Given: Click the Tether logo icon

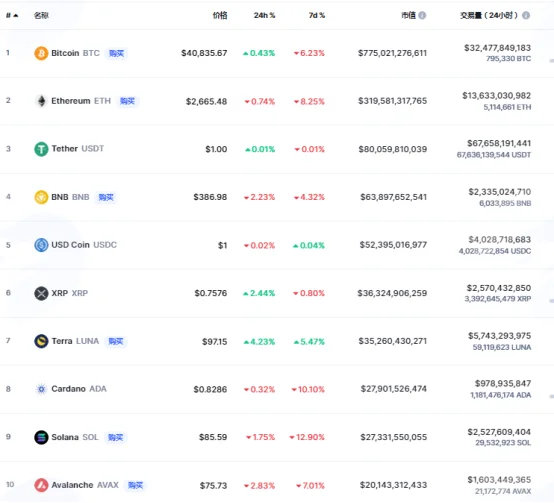Looking at the screenshot, I should 41,149.
